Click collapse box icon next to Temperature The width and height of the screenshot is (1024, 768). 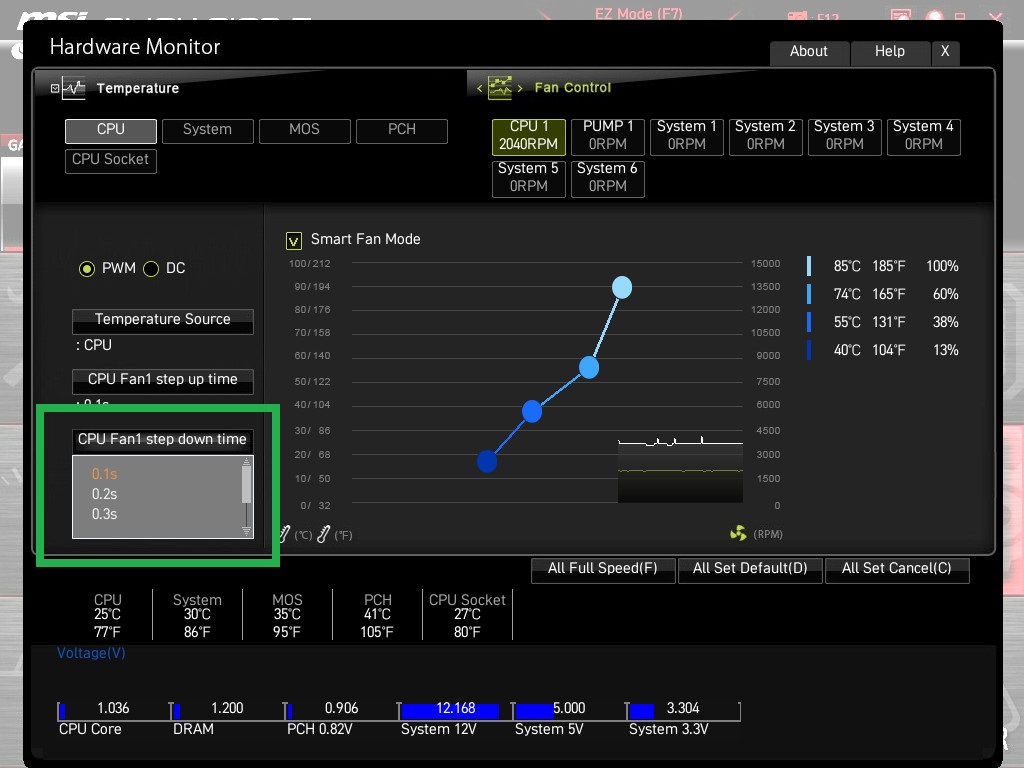55,88
